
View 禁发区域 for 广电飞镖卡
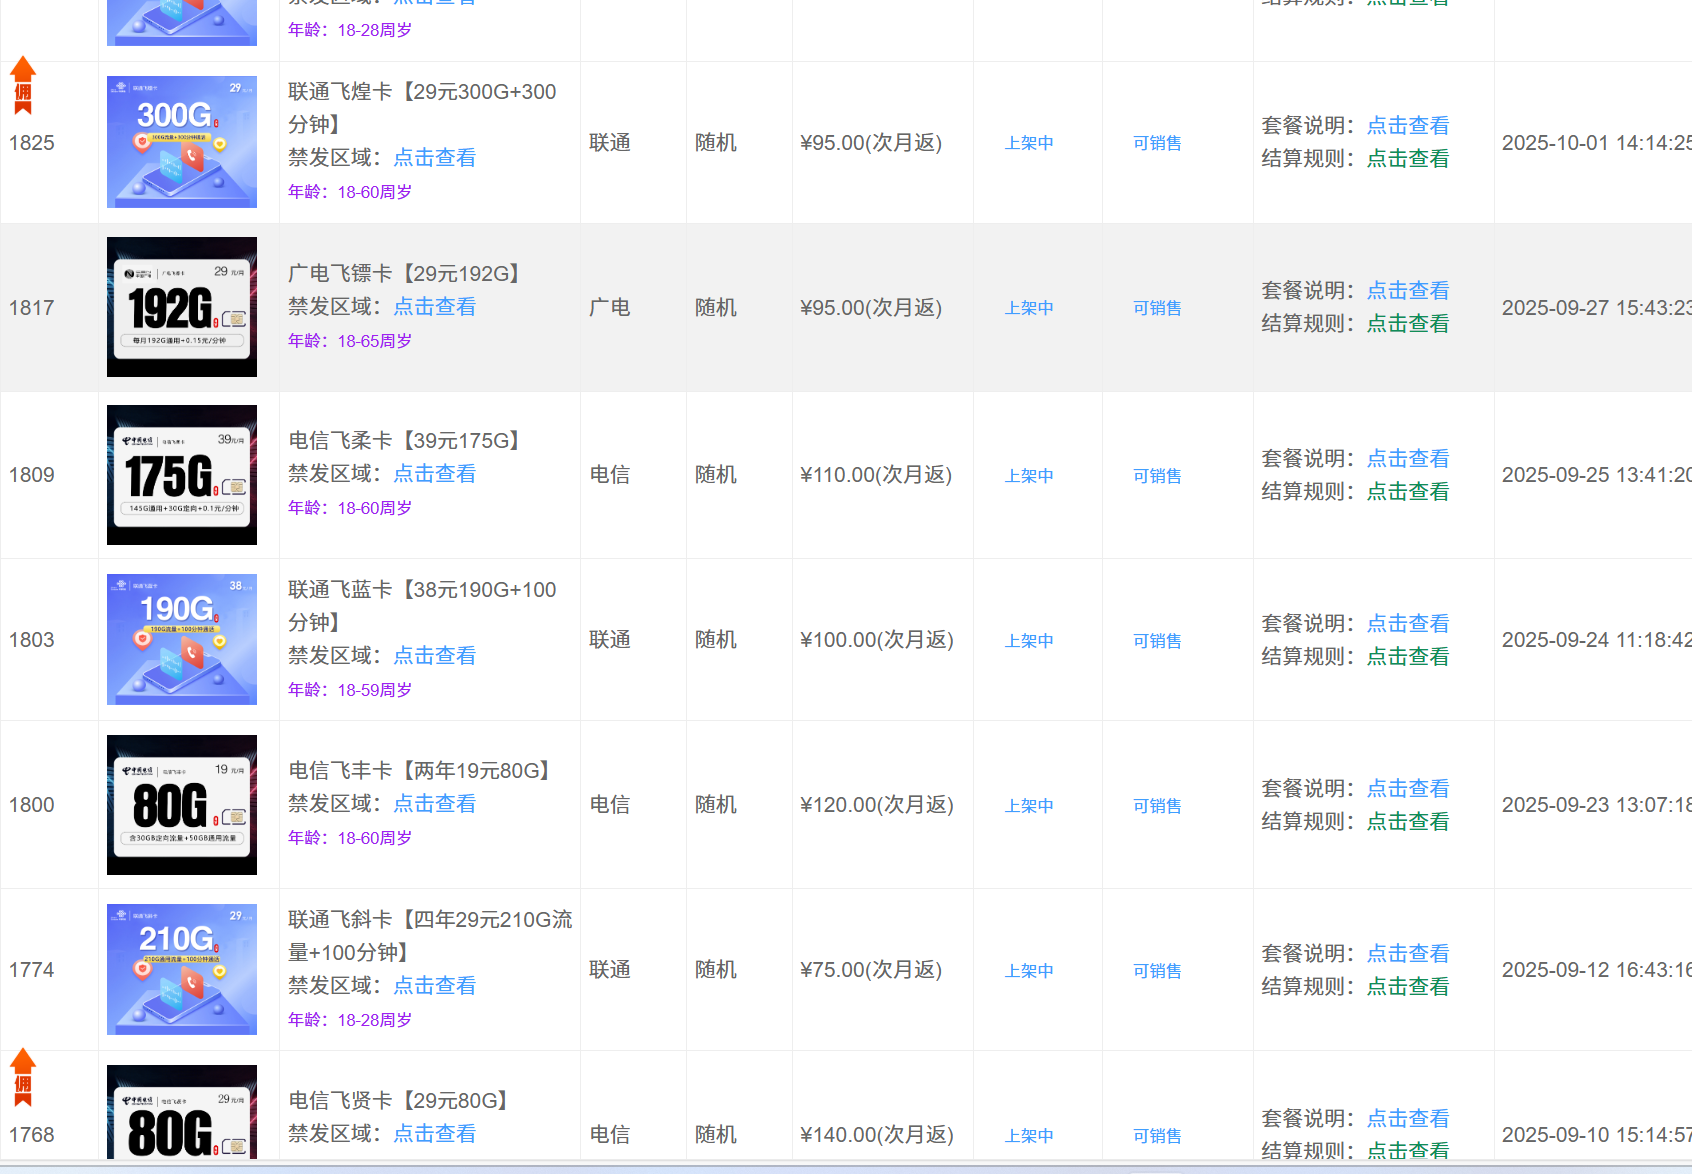click(434, 307)
